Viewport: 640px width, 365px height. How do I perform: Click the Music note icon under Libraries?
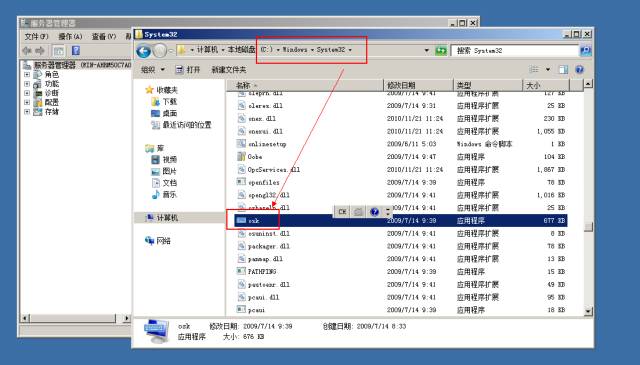coord(156,194)
